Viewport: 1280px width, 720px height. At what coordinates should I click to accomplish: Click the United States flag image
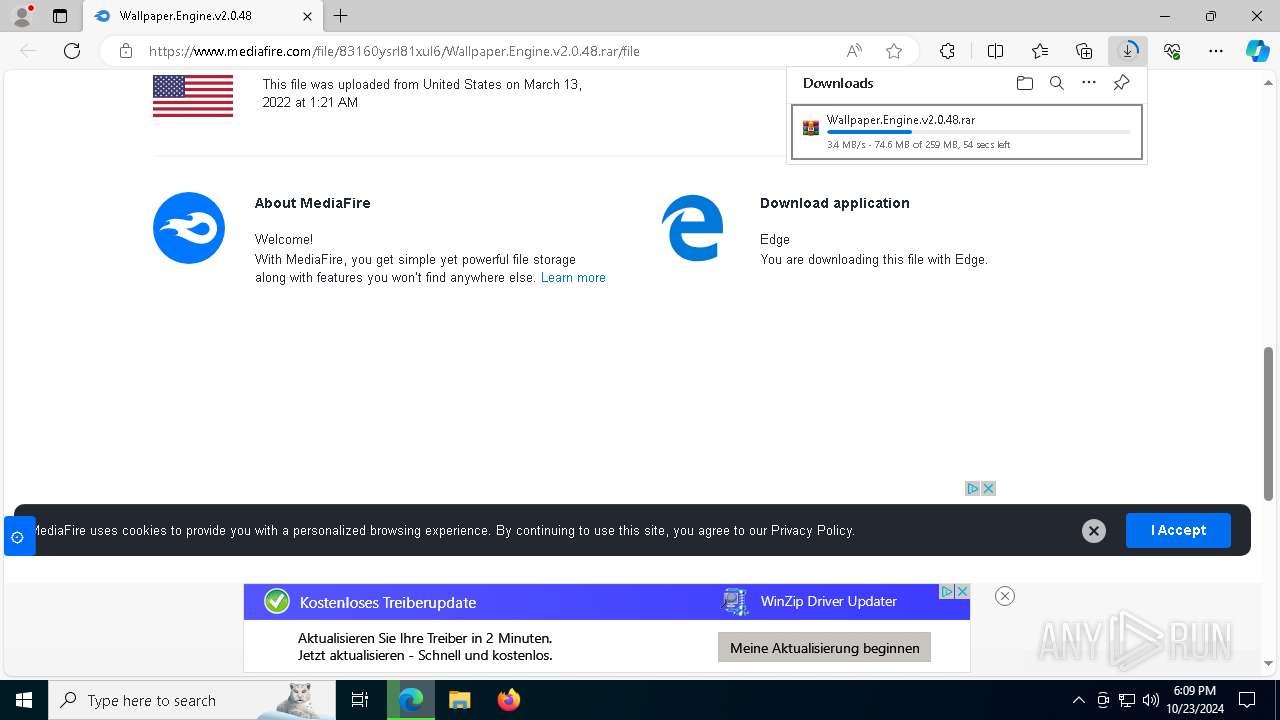(193, 94)
